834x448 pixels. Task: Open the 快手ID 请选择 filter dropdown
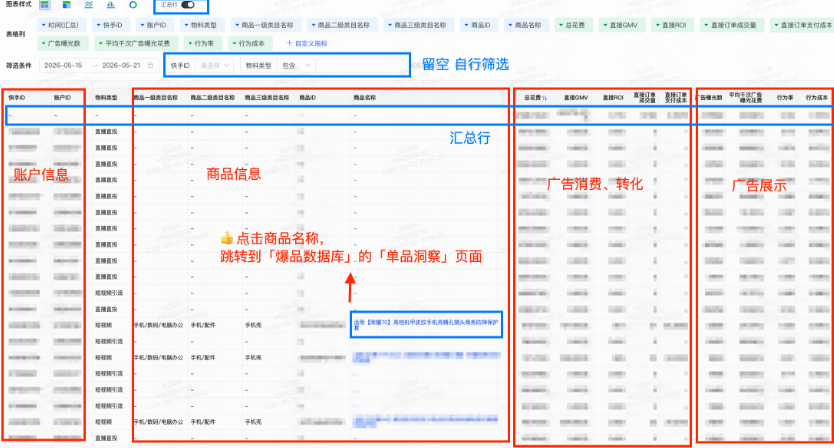(215, 65)
